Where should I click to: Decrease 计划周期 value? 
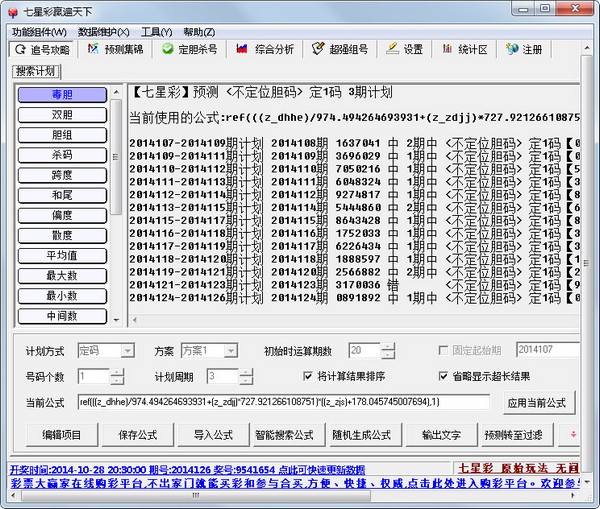(x=246, y=380)
